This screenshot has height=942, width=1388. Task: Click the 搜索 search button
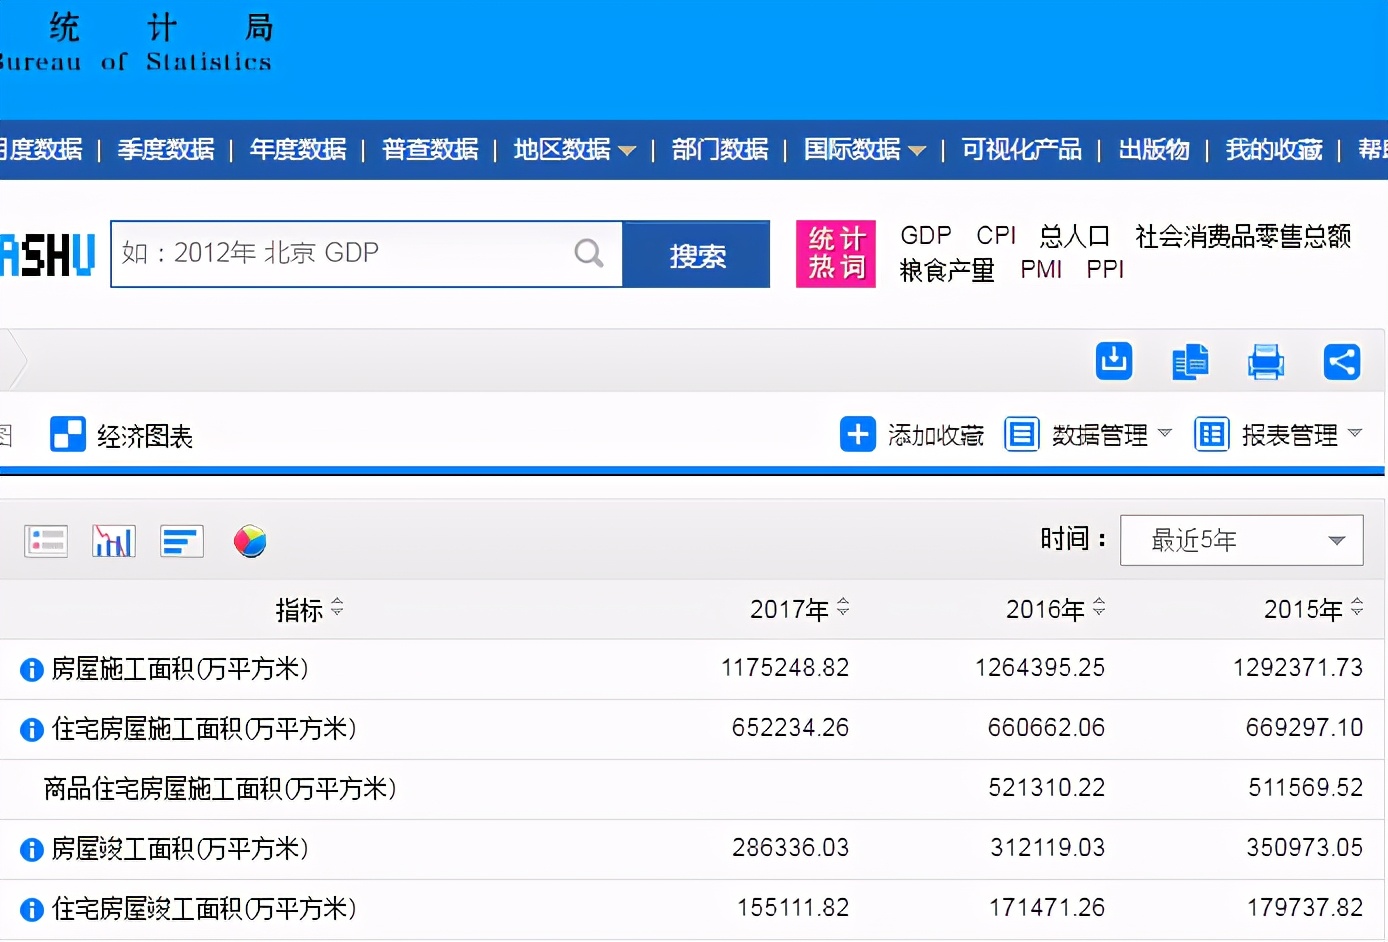pyautogui.click(x=697, y=254)
